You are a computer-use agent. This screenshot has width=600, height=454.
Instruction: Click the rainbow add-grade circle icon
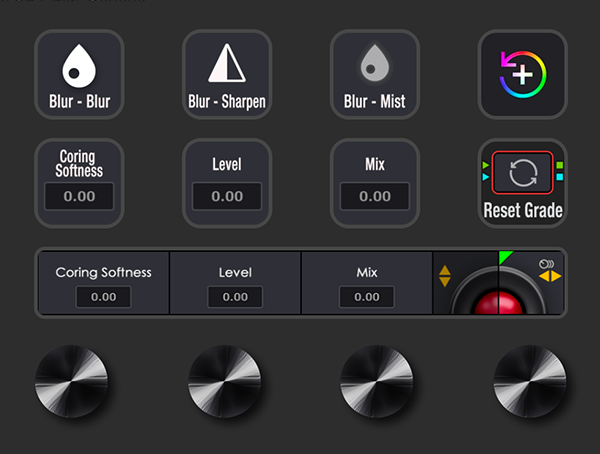click(x=522, y=75)
